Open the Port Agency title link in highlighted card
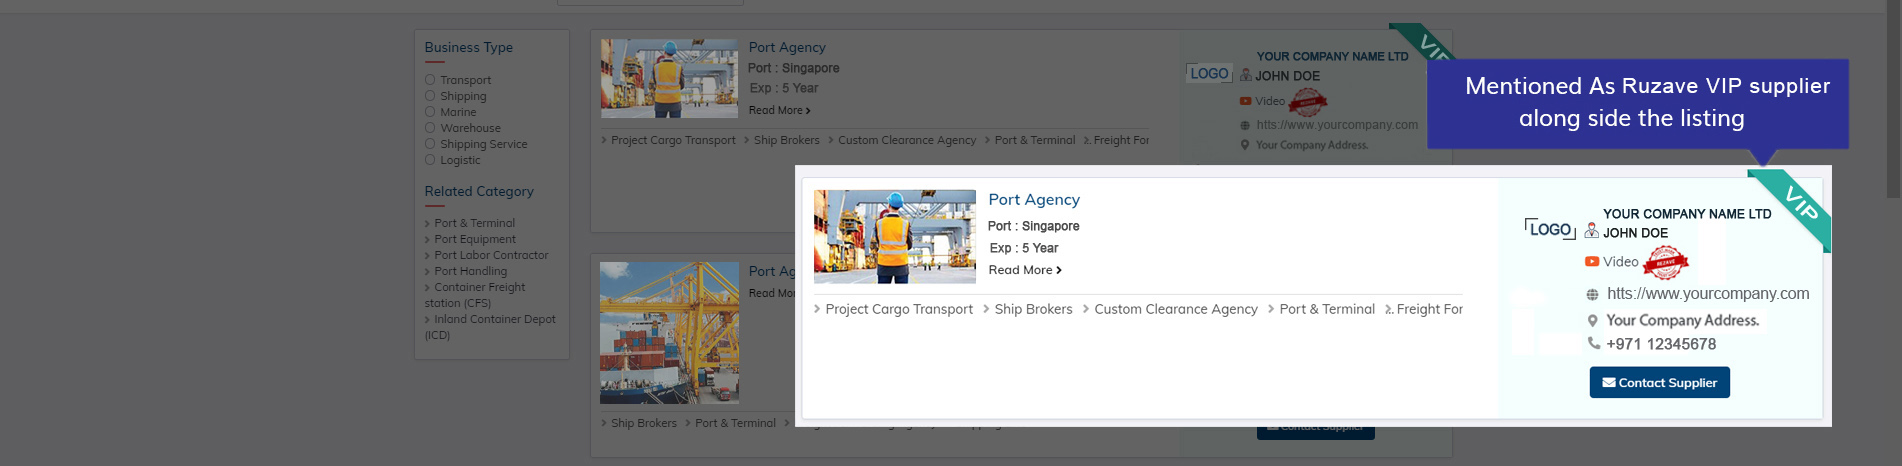The height and width of the screenshot is (466, 1902). [x=1034, y=199]
